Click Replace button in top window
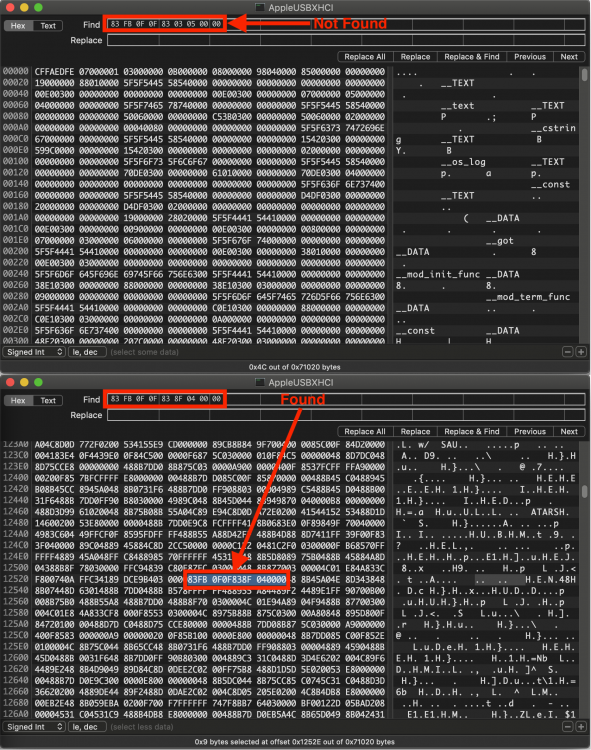 pos(415,56)
